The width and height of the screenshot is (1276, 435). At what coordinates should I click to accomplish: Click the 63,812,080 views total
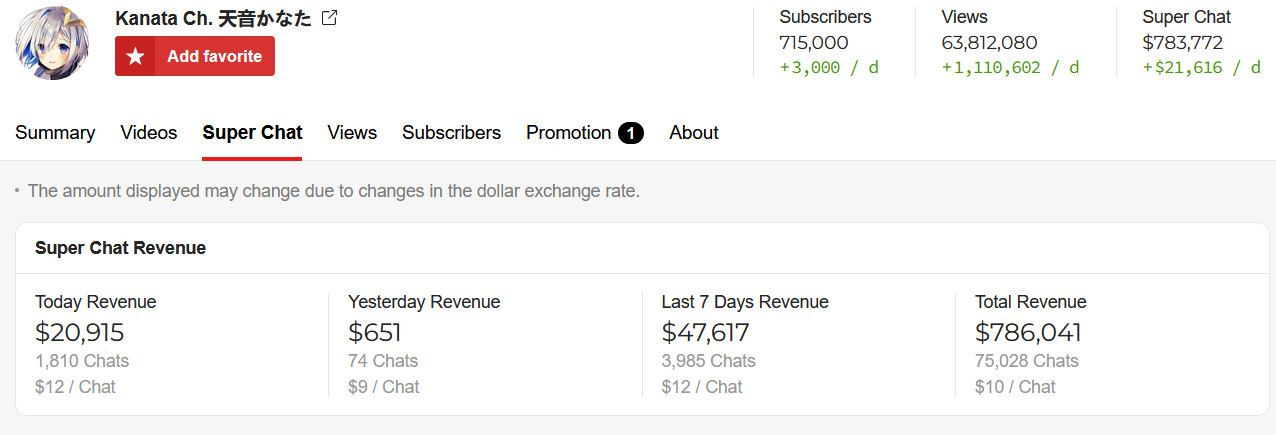[x=990, y=43]
